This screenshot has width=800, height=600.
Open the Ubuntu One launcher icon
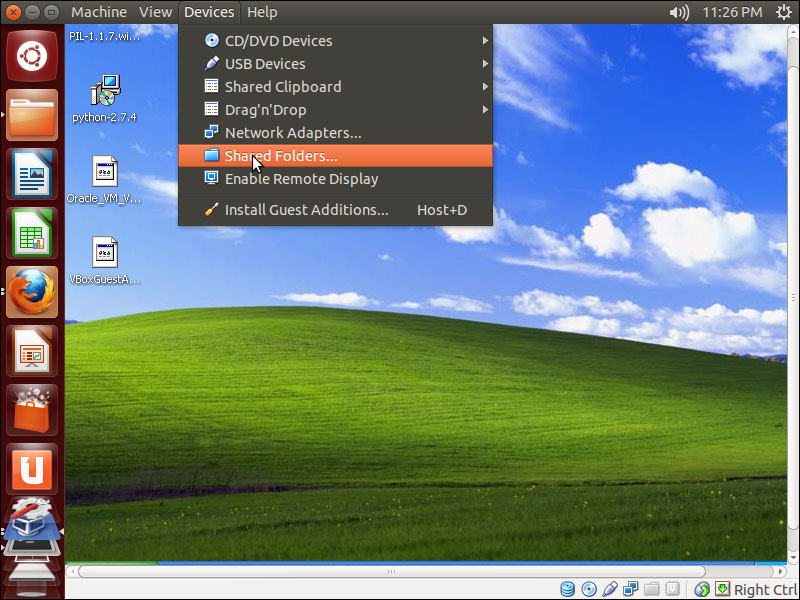tap(32, 469)
